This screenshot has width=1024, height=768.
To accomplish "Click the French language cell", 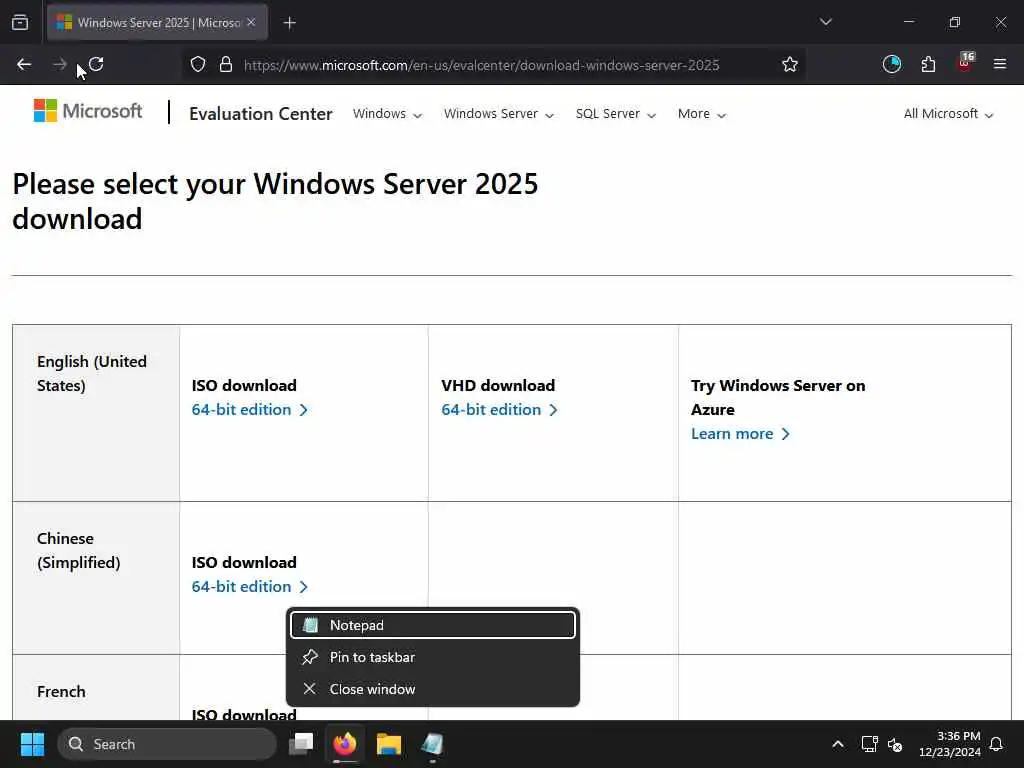I will click(x=96, y=688).
